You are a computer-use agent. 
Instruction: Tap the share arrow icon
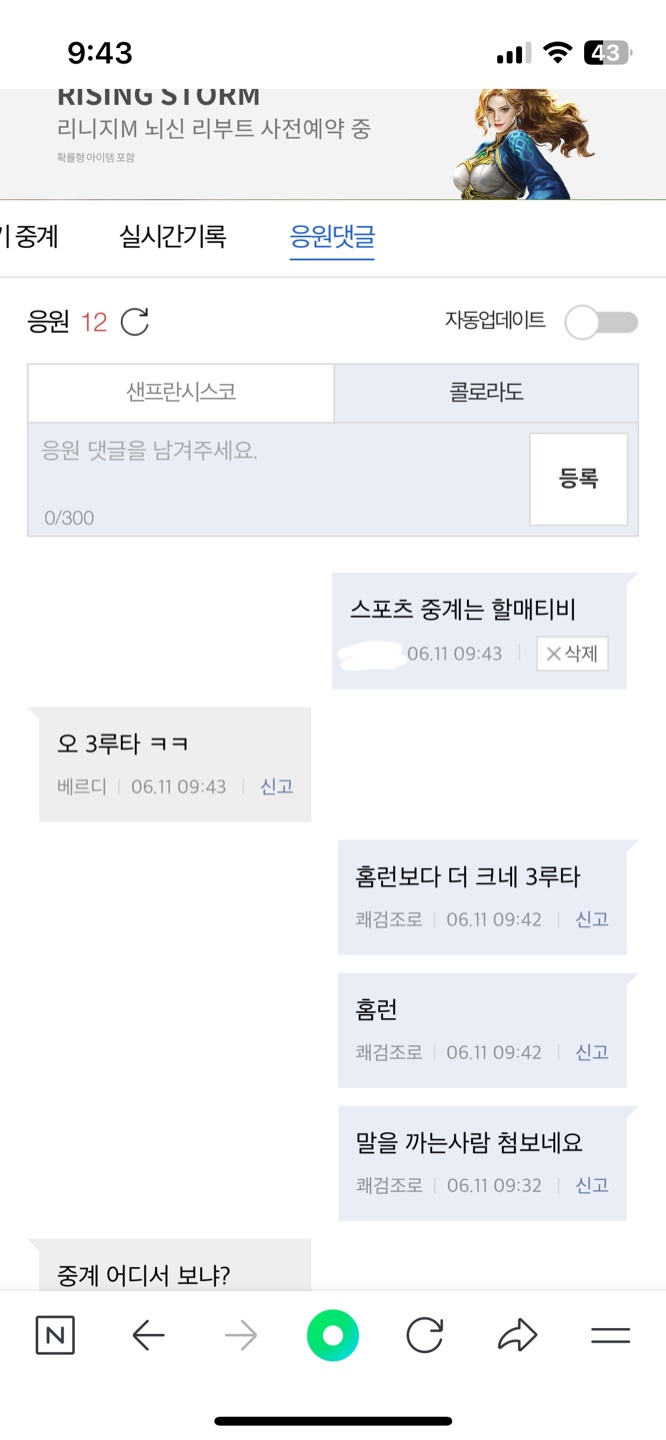[517, 1335]
